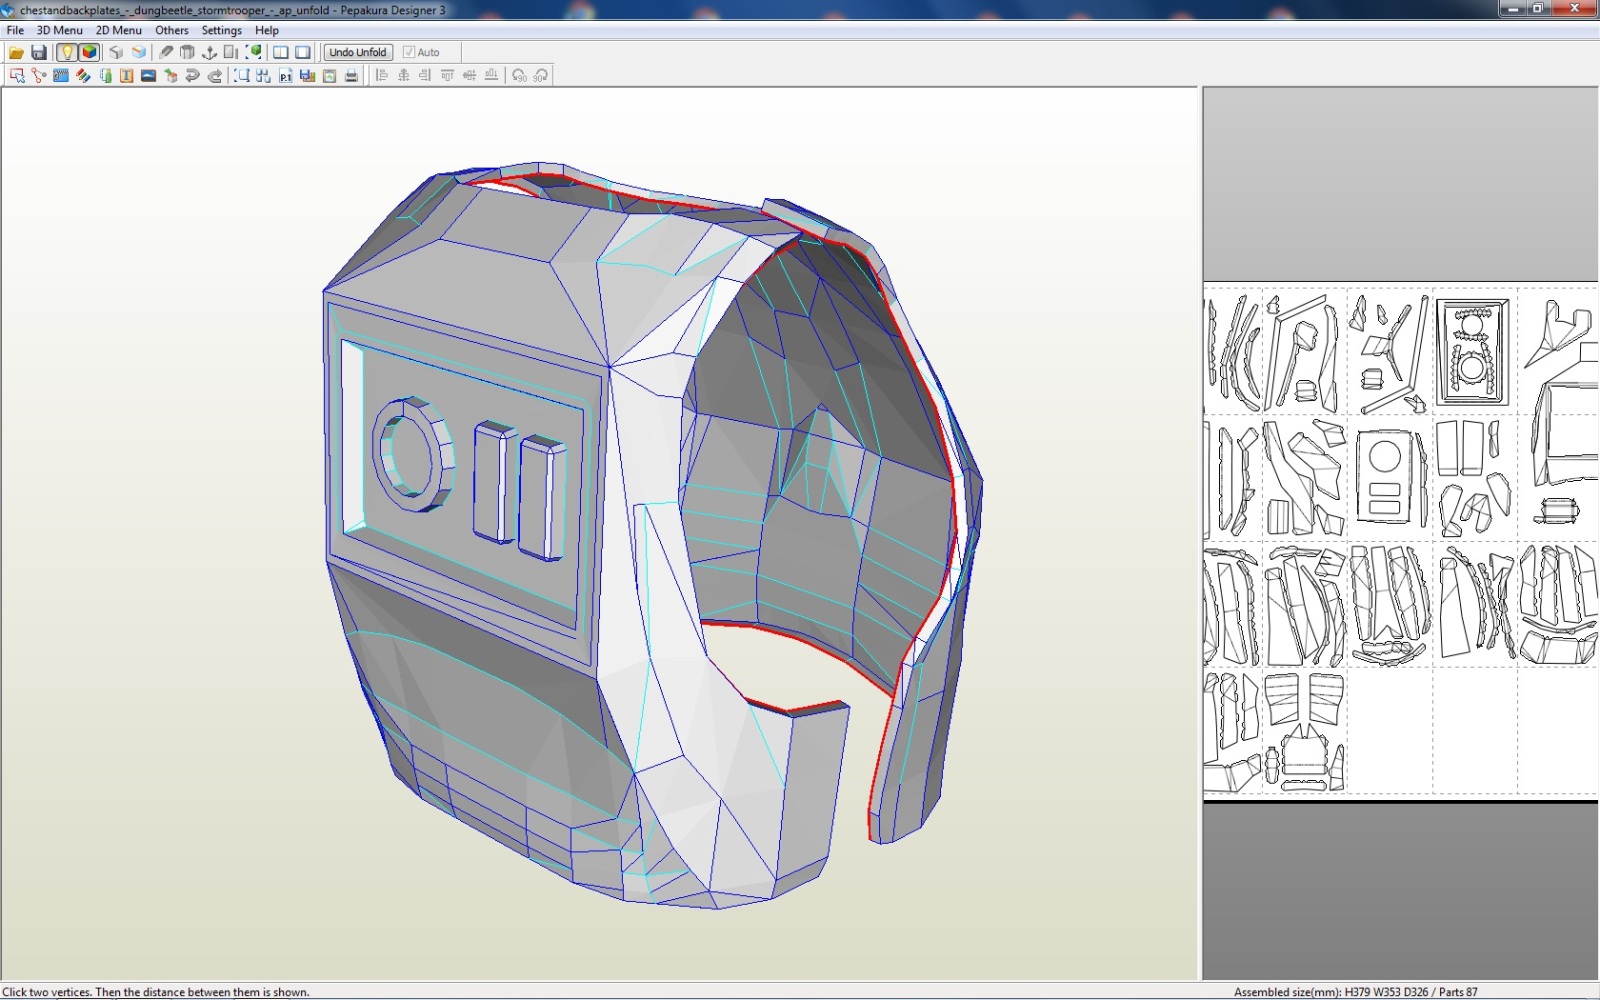1600x1000 pixels.
Task: Select the red rectangle select-and-move tool
Action: click(x=16, y=75)
